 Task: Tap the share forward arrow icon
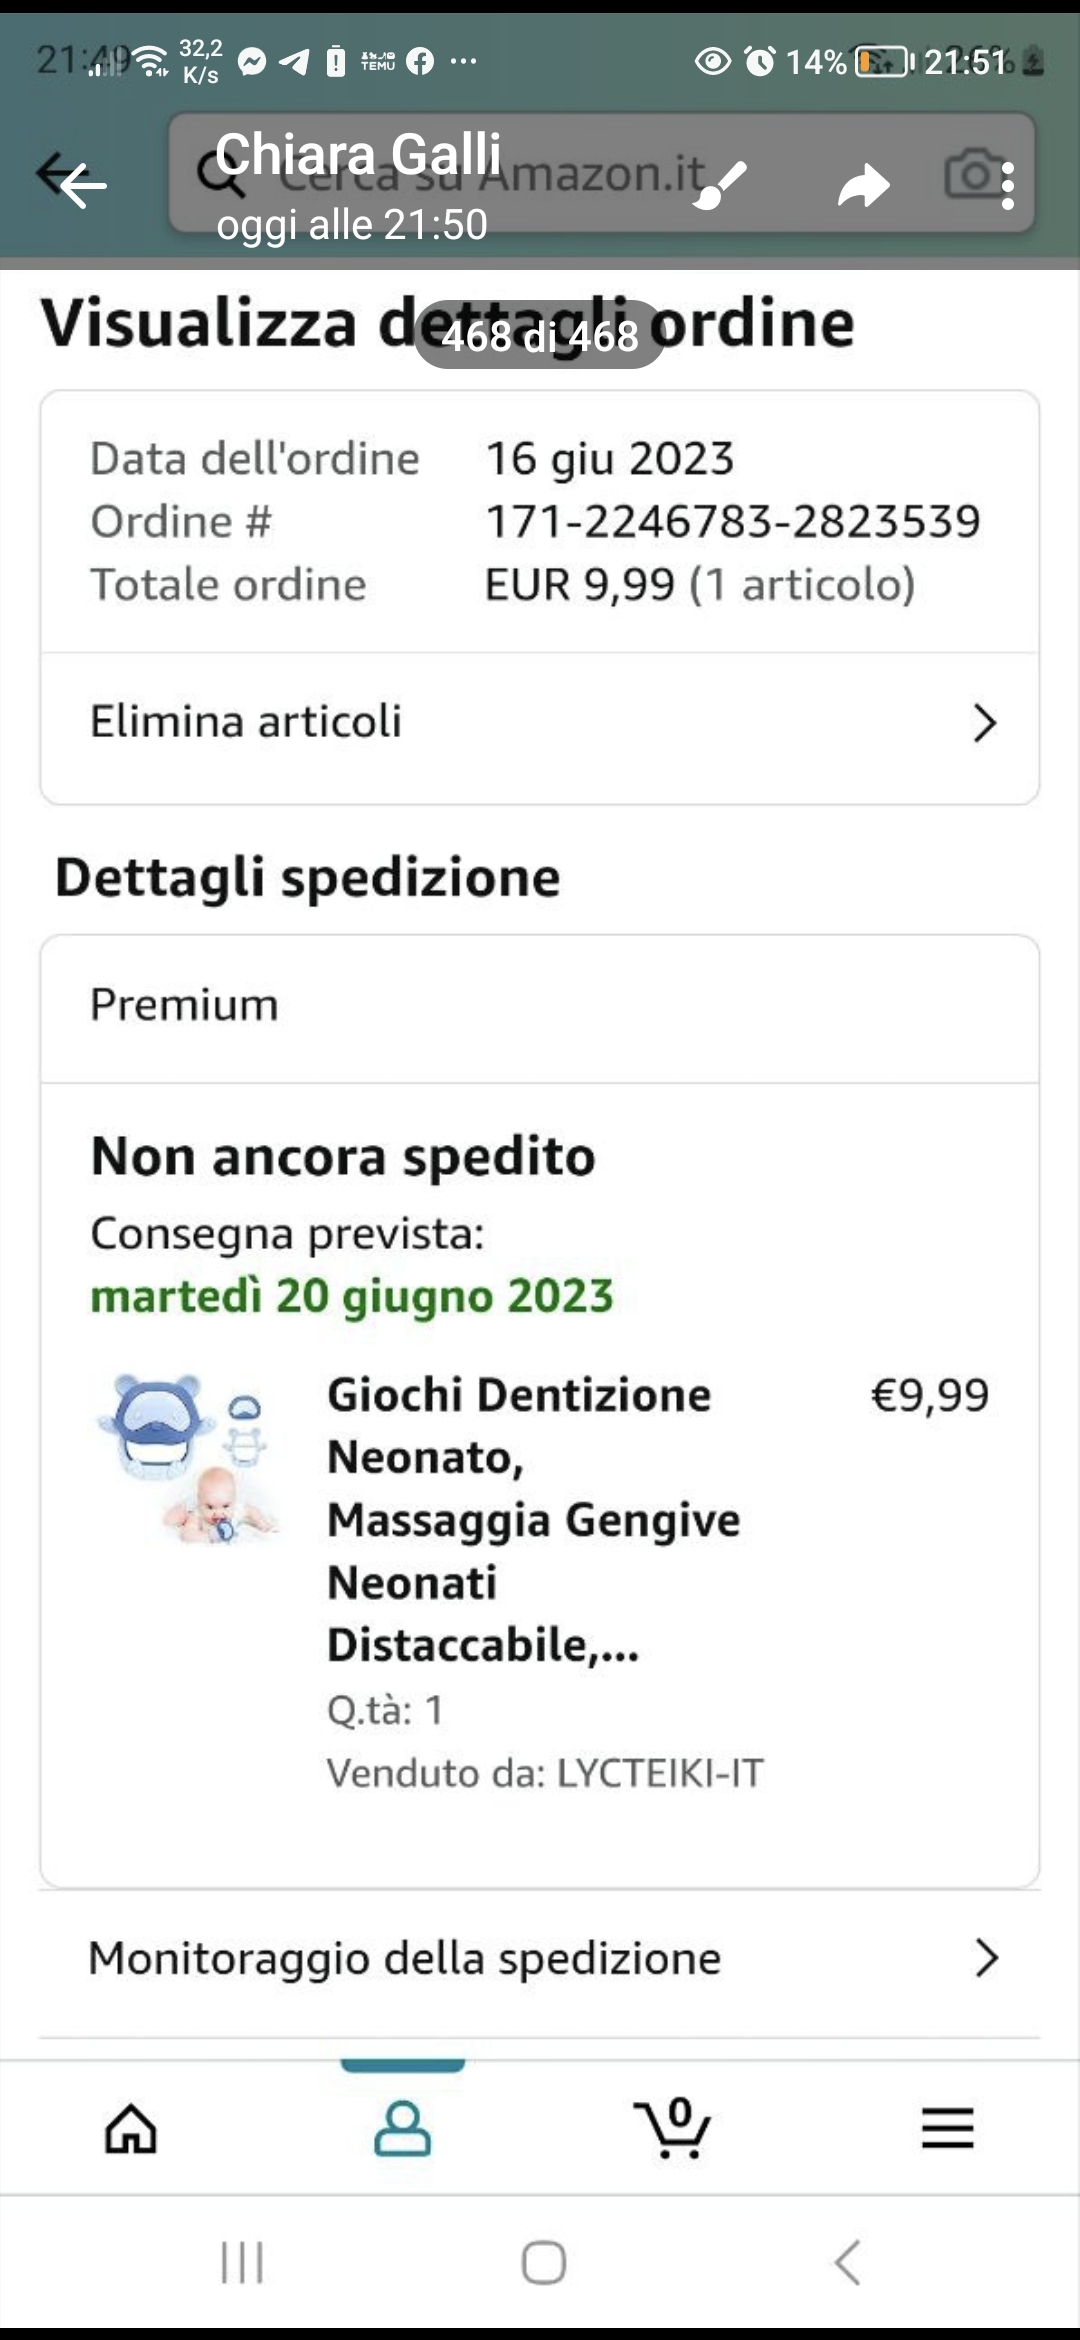863,186
